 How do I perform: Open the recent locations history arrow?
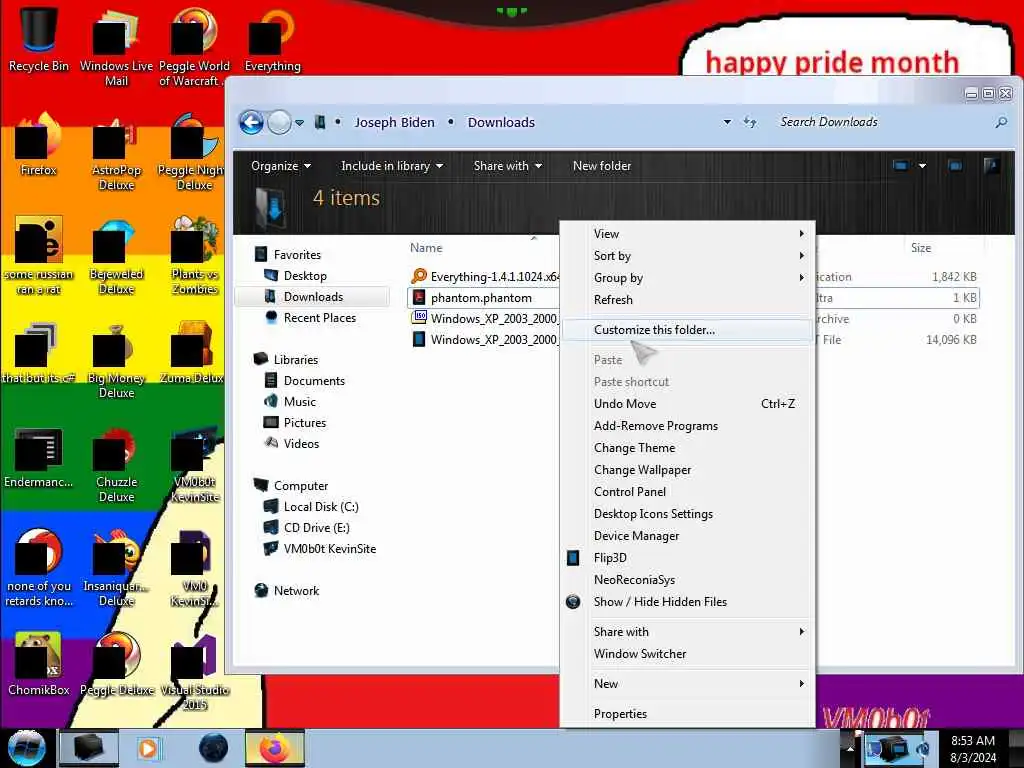[299, 122]
